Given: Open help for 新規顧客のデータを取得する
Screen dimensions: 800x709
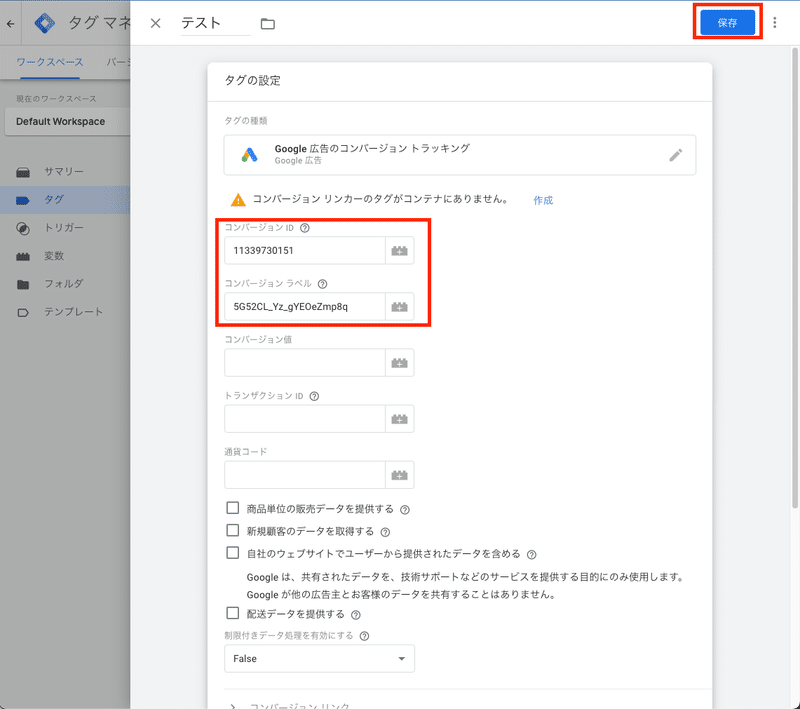Looking at the screenshot, I should pos(385,532).
